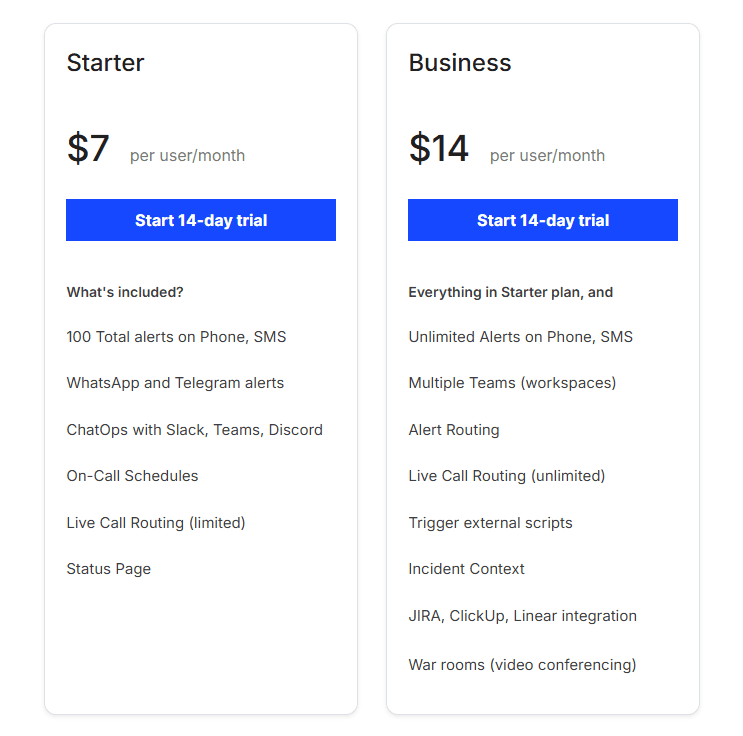The image size is (743, 736).
Task: Click the Status Page feature
Action: [x=108, y=569]
